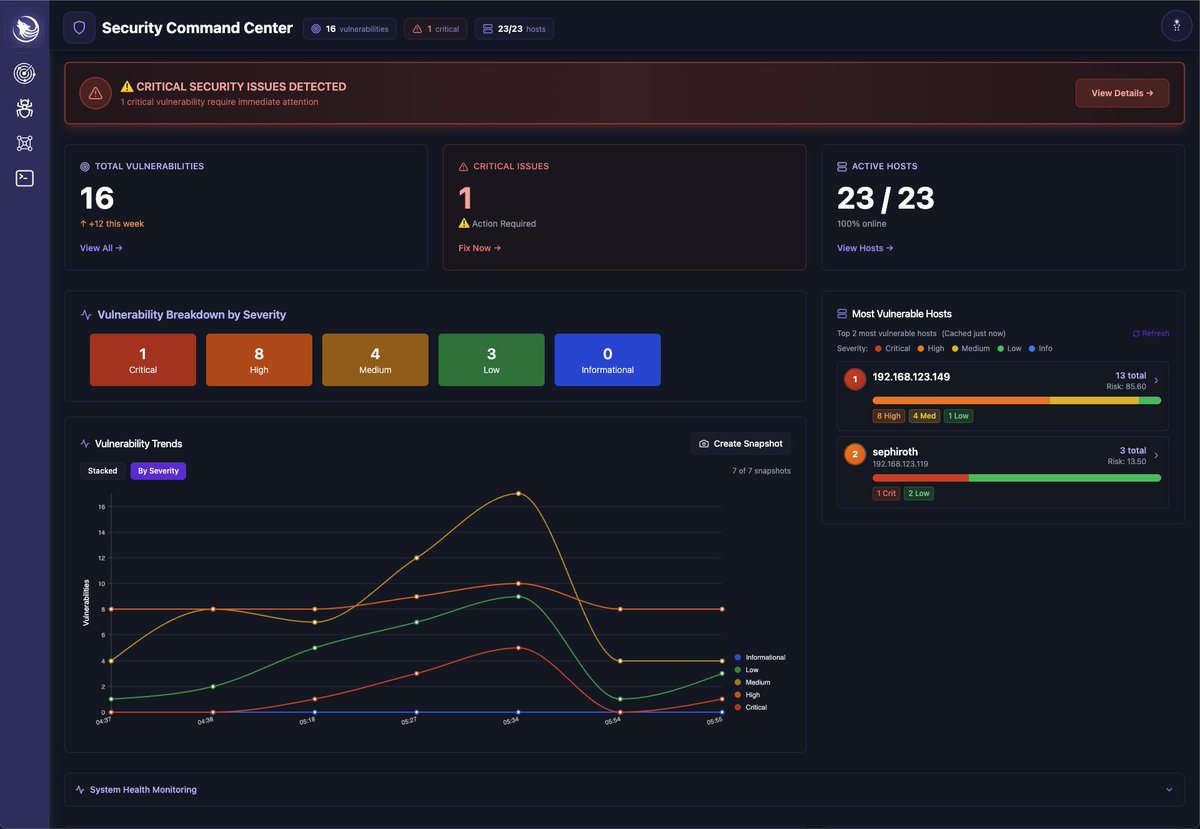
Task: Click the Create Snapshot button
Action: pos(740,443)
